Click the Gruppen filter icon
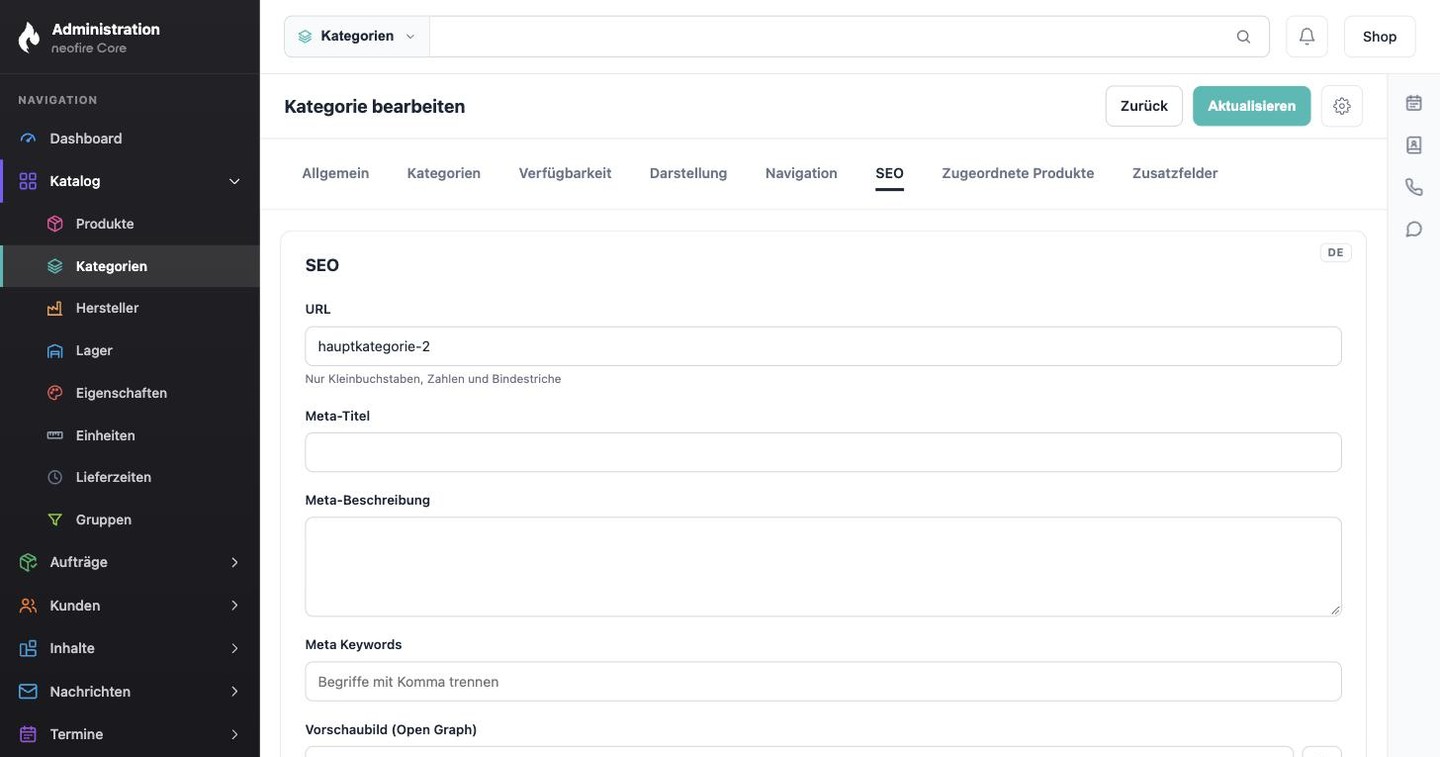 click(x=55, y=520)
